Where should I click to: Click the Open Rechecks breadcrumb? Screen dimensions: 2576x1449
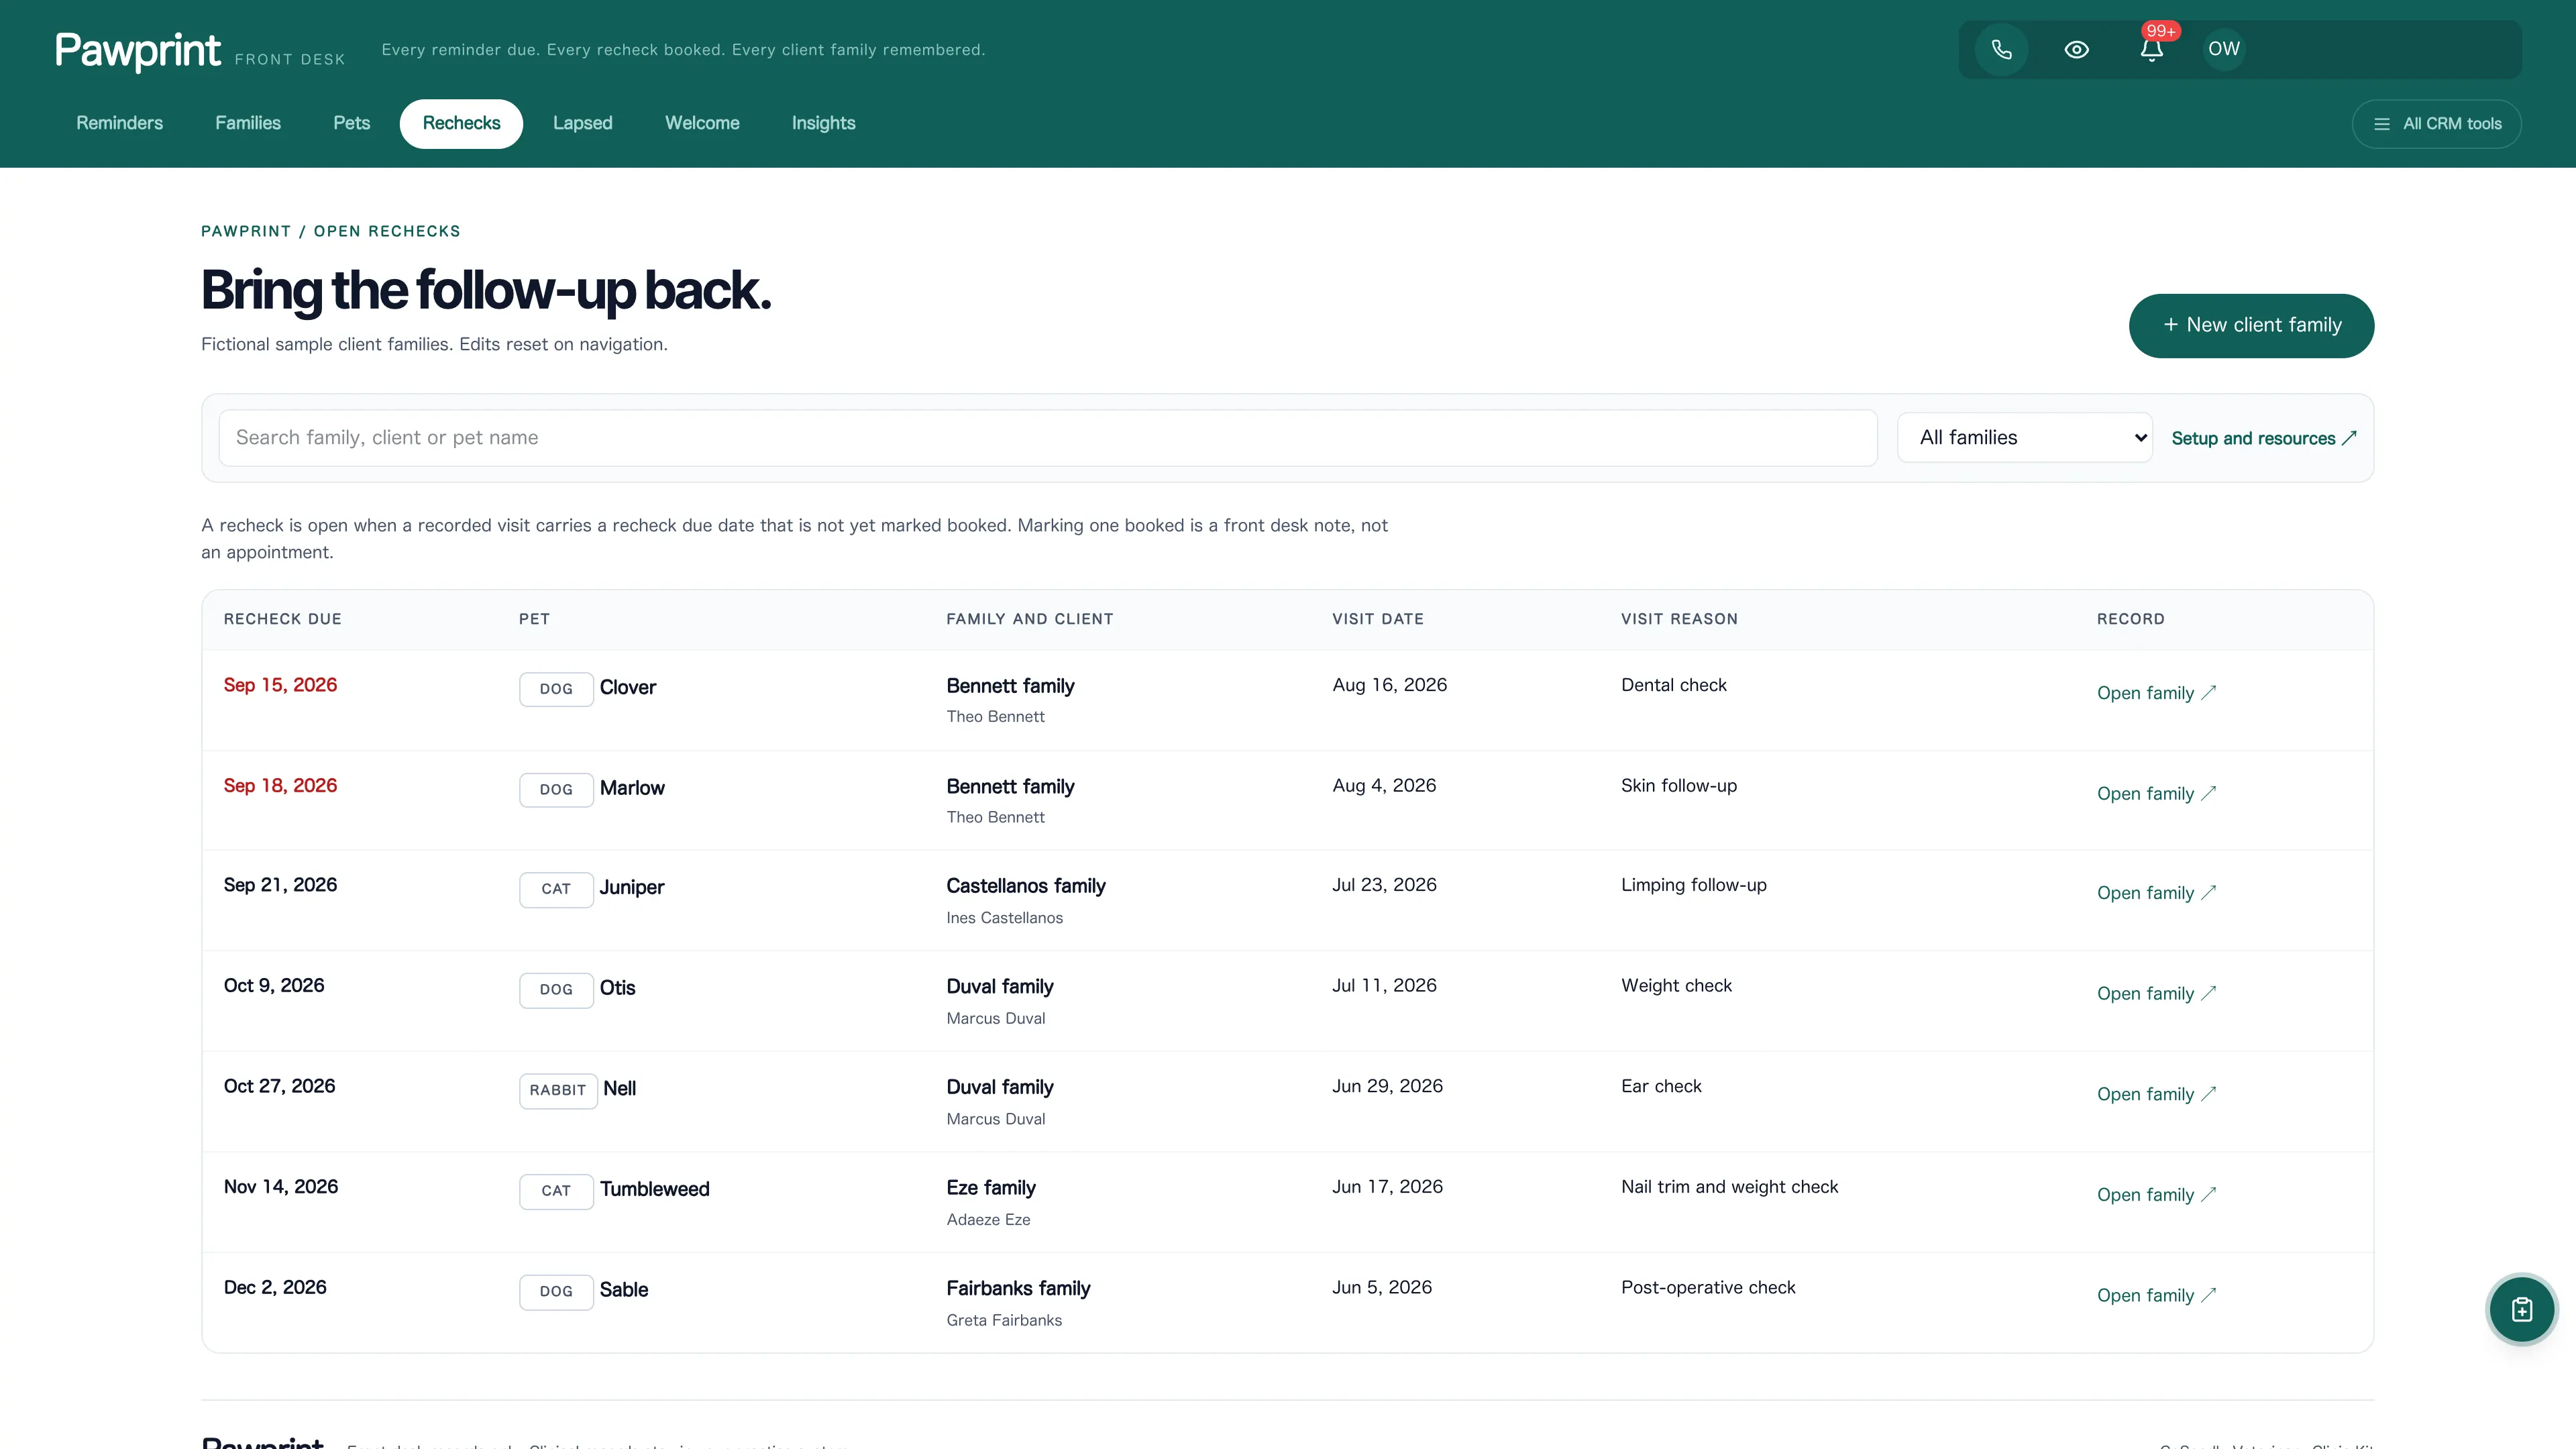click(x=387, y=231)
